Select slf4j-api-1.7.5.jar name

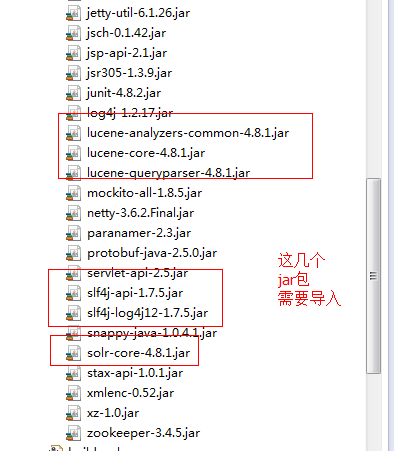[x=135, y=293]
